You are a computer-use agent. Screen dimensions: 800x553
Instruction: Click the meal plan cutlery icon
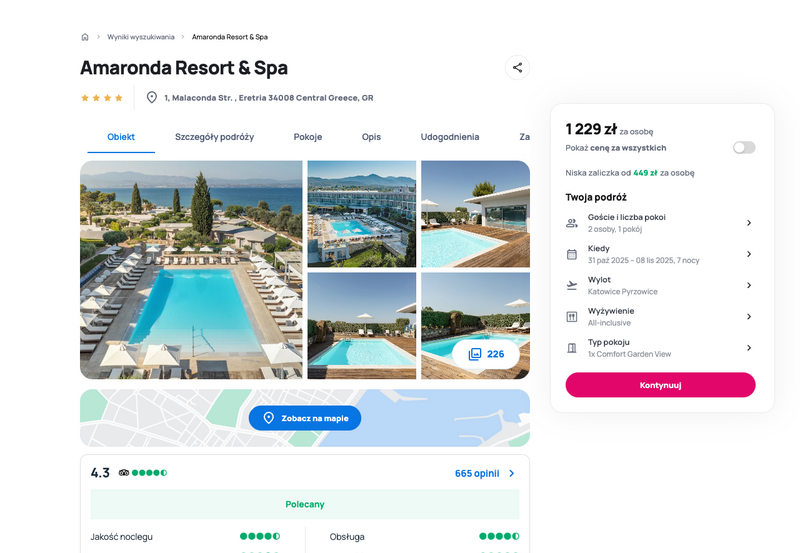(x=572, y=317)
